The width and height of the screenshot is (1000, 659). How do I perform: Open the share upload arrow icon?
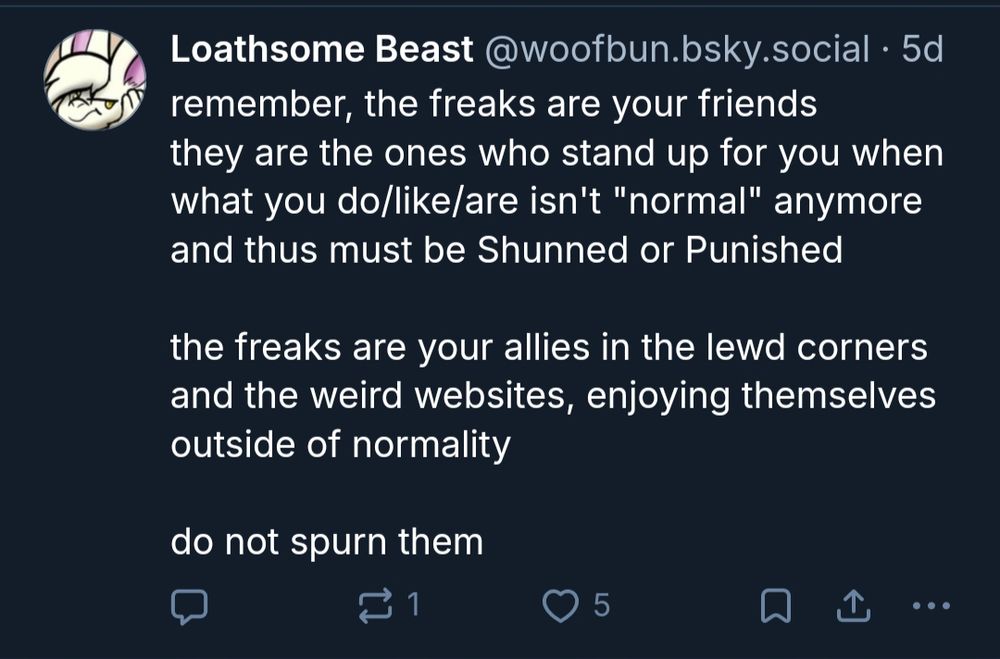point(854,604)
